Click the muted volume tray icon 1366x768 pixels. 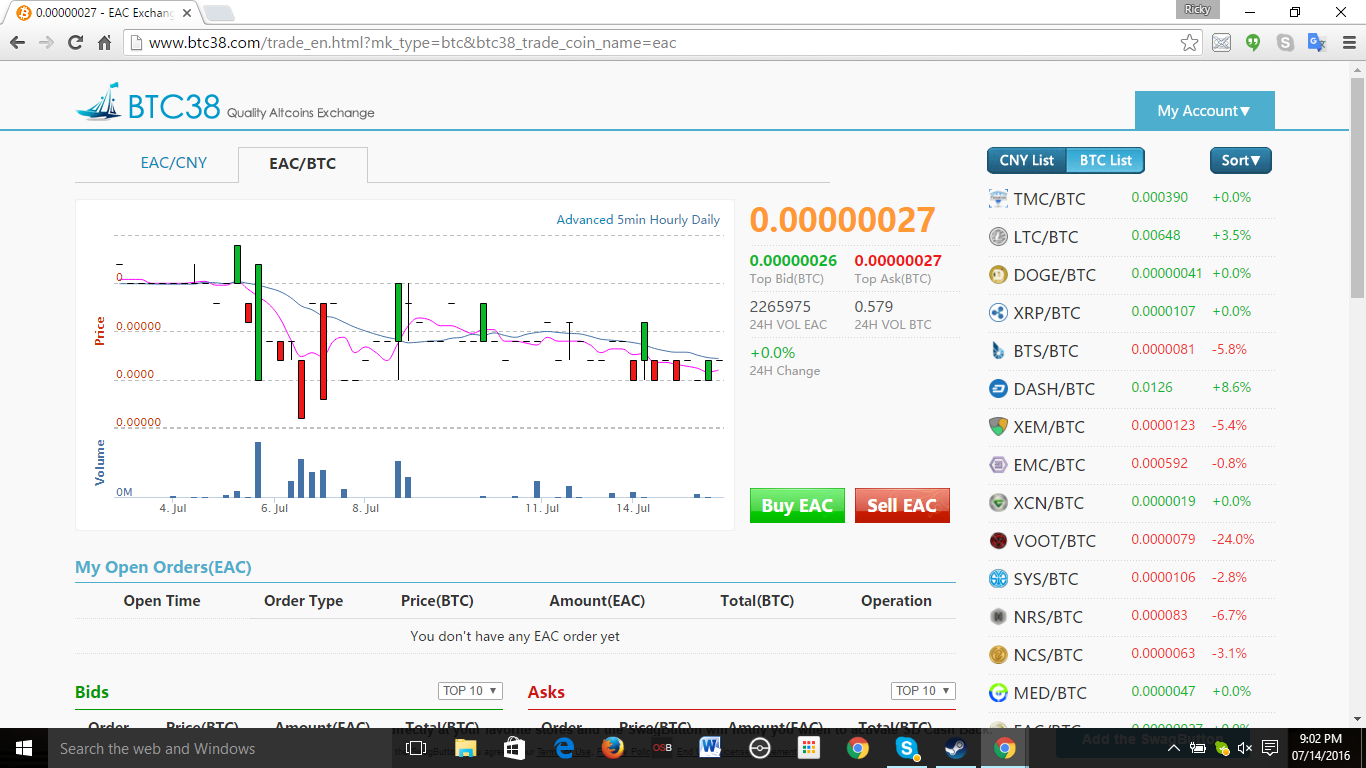[1245, 748]
